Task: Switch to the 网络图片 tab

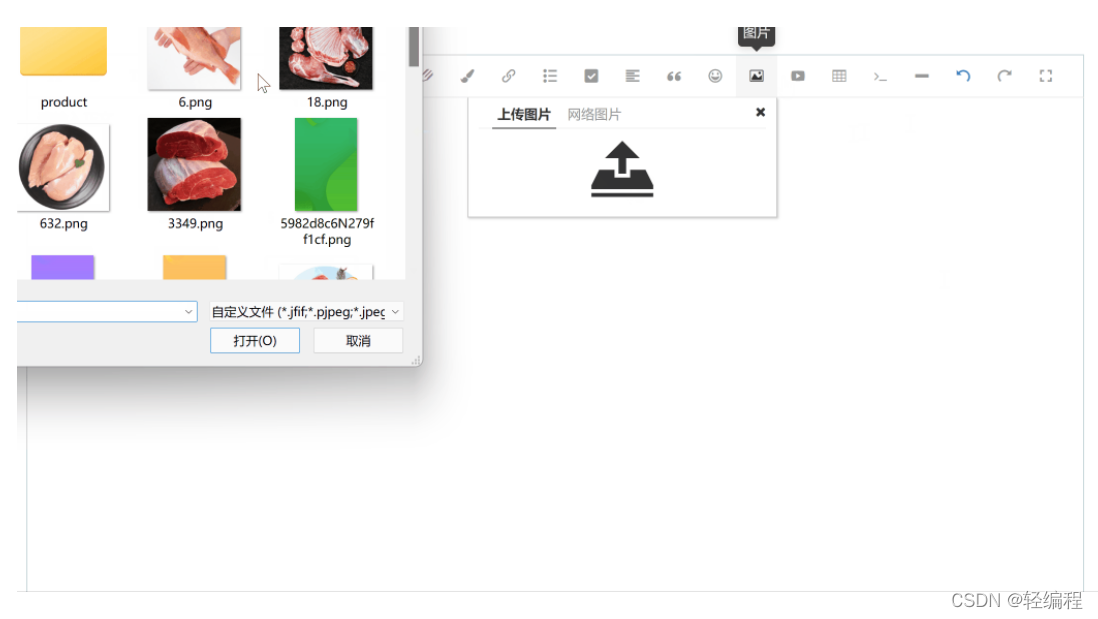Action: tap(594, 114)
